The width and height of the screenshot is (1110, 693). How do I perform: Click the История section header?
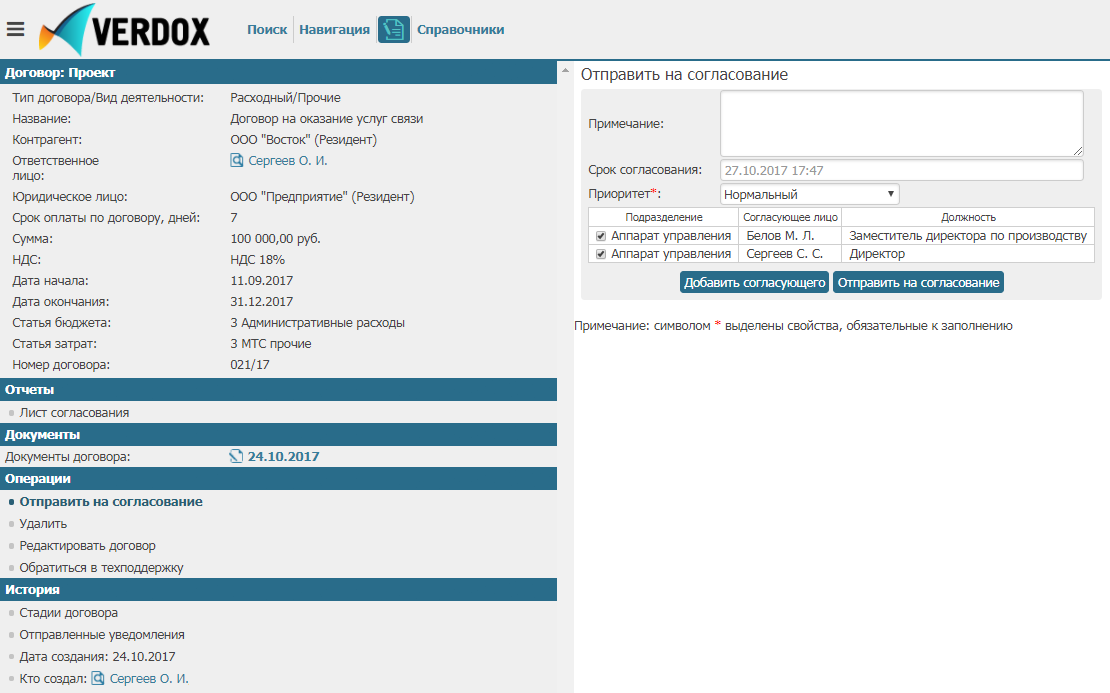click(x=278, y=590)
